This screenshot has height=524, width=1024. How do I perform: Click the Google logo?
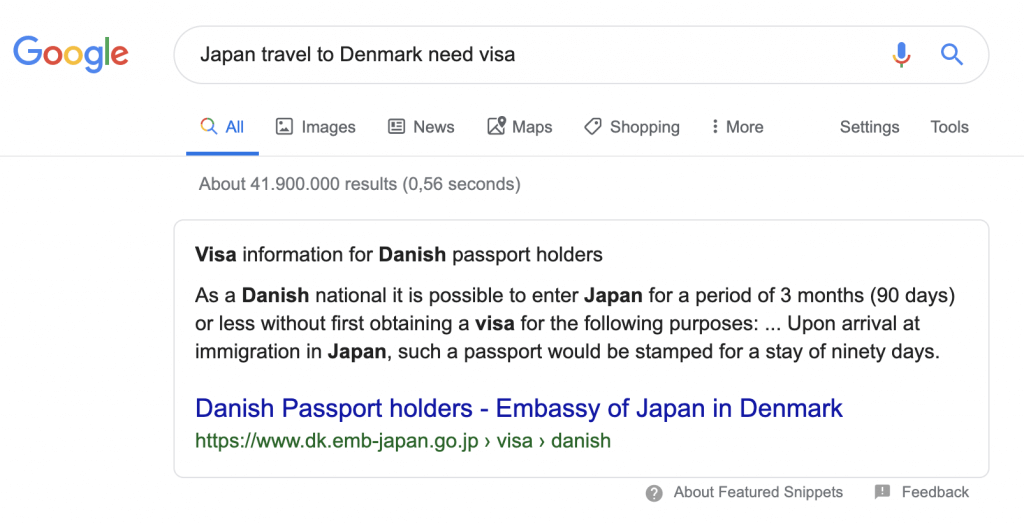[x=71, y=54]
